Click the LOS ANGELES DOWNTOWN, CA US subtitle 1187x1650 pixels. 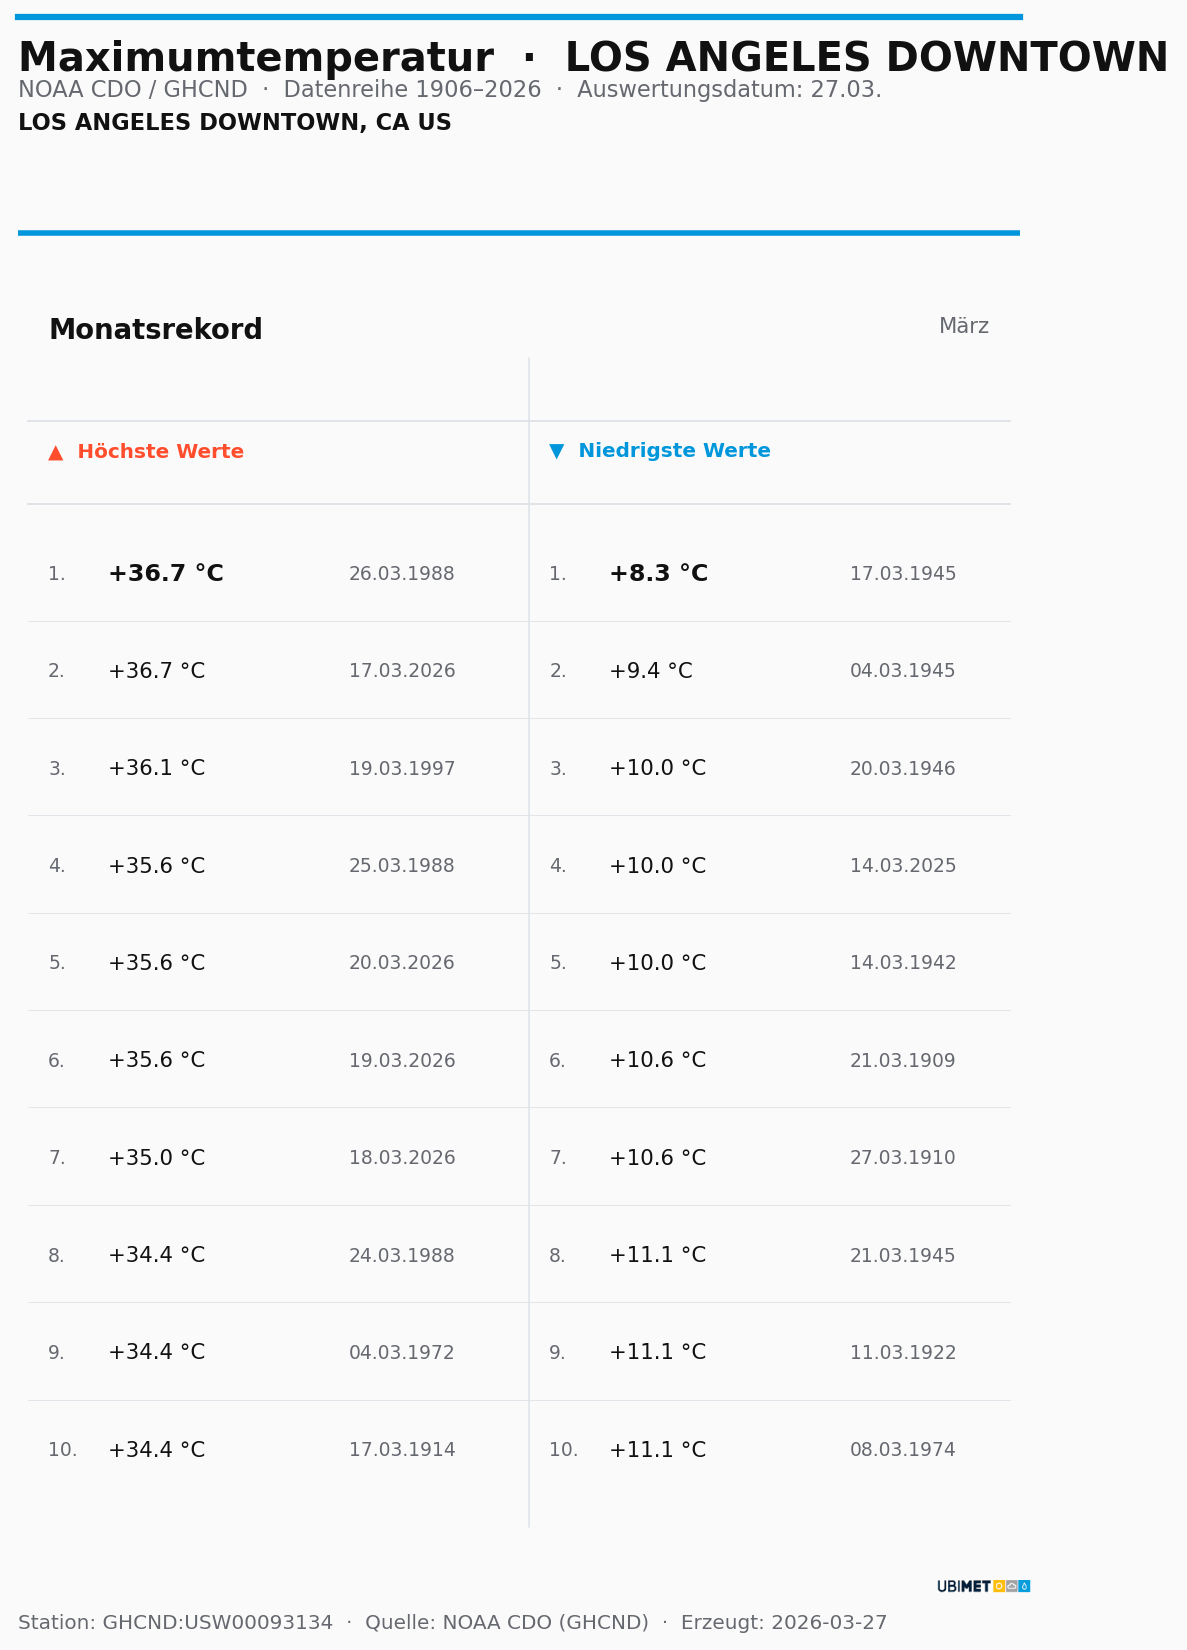point(235,123)
